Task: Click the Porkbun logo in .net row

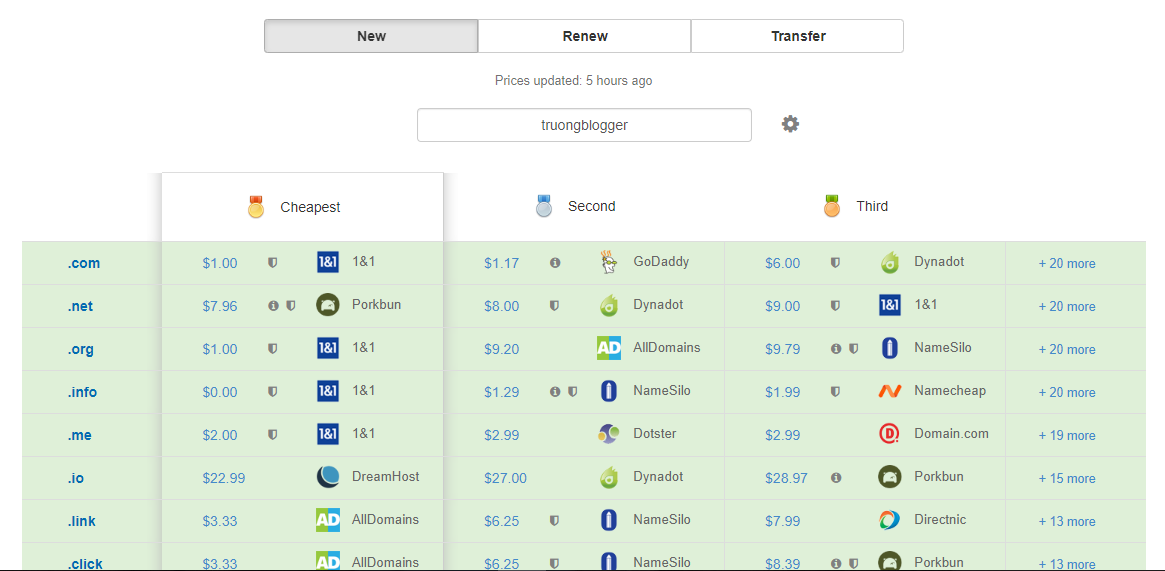Action: (x=328, y=305)
